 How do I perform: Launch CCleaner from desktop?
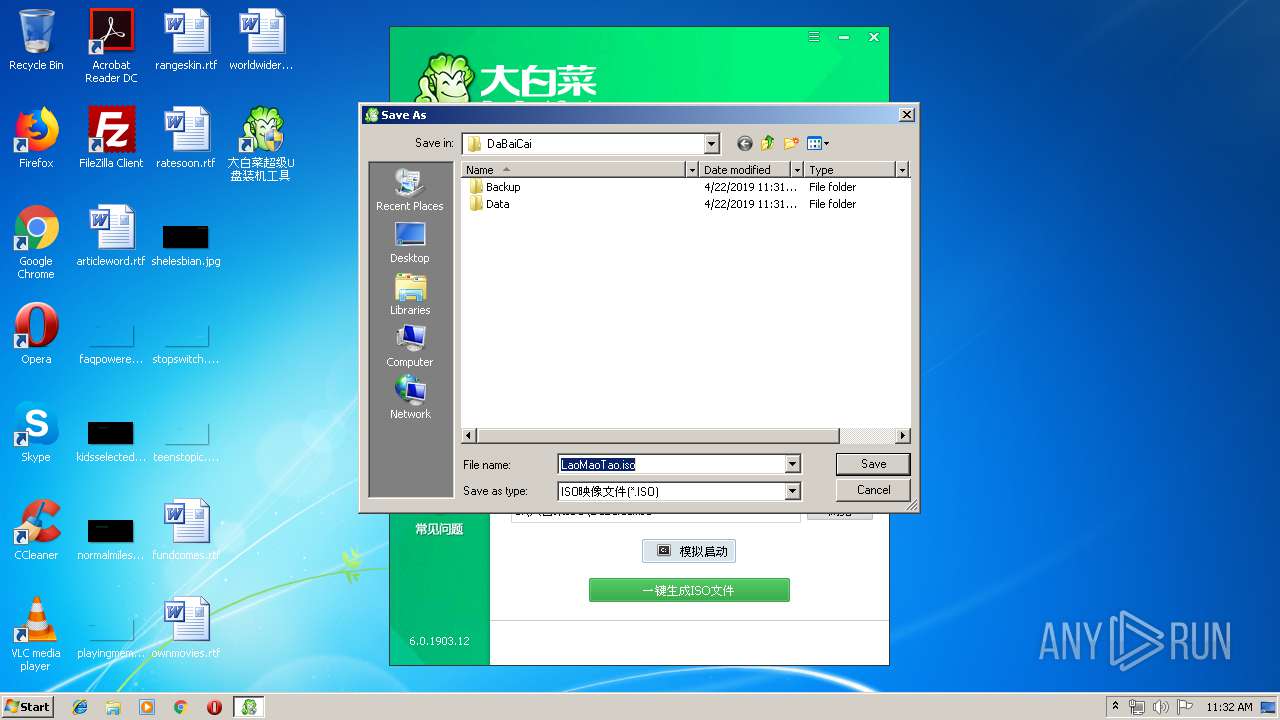coord(36,530)
